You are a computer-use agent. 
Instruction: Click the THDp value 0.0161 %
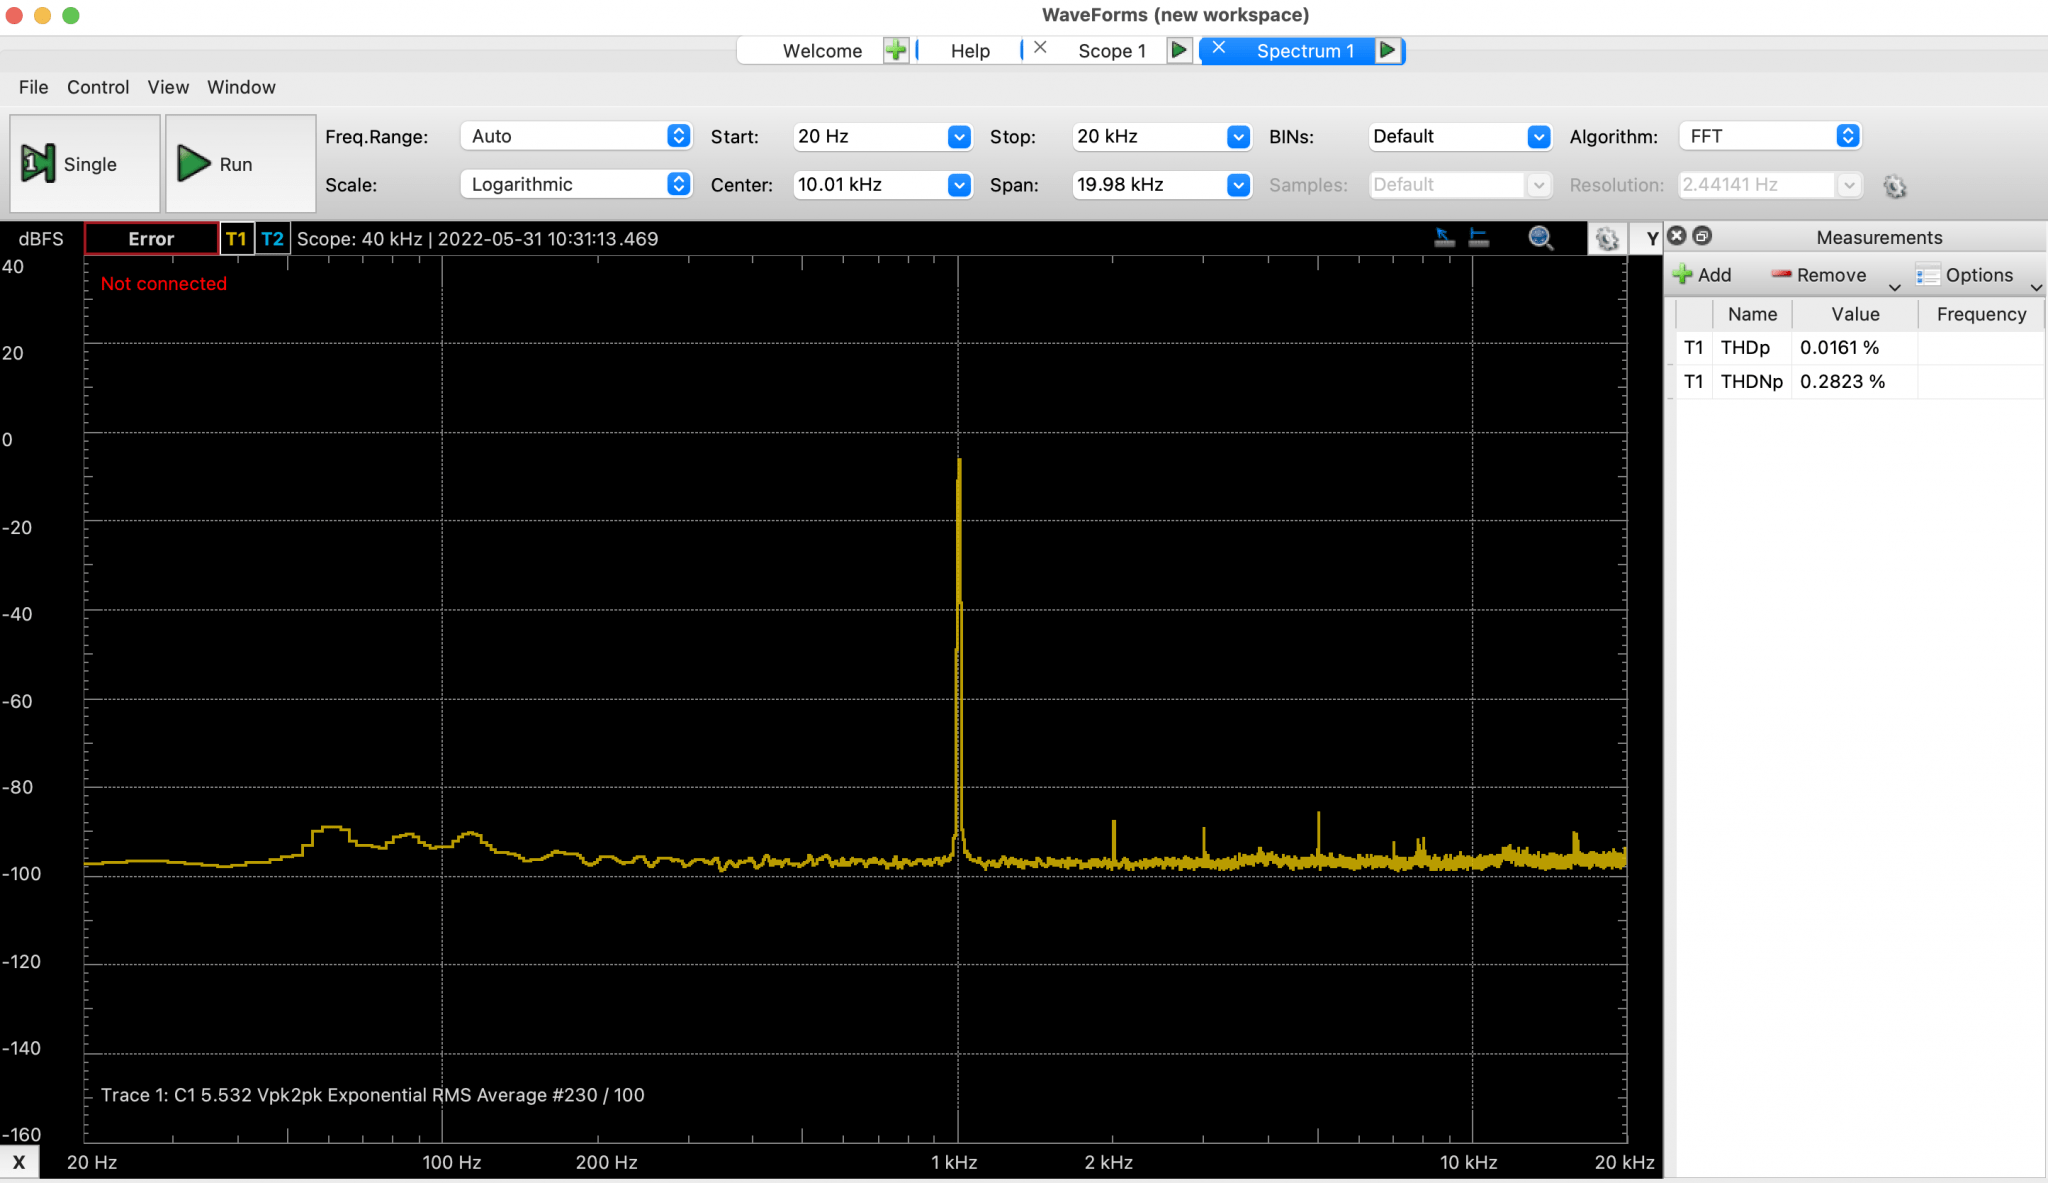coord(1839,347)
